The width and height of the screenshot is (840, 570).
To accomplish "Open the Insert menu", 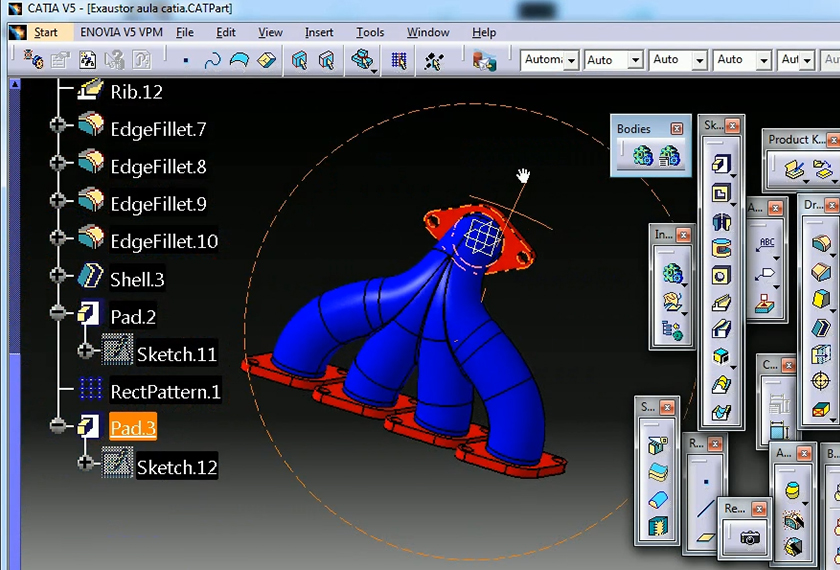I will pyautogui.click(x=319, y=32).
